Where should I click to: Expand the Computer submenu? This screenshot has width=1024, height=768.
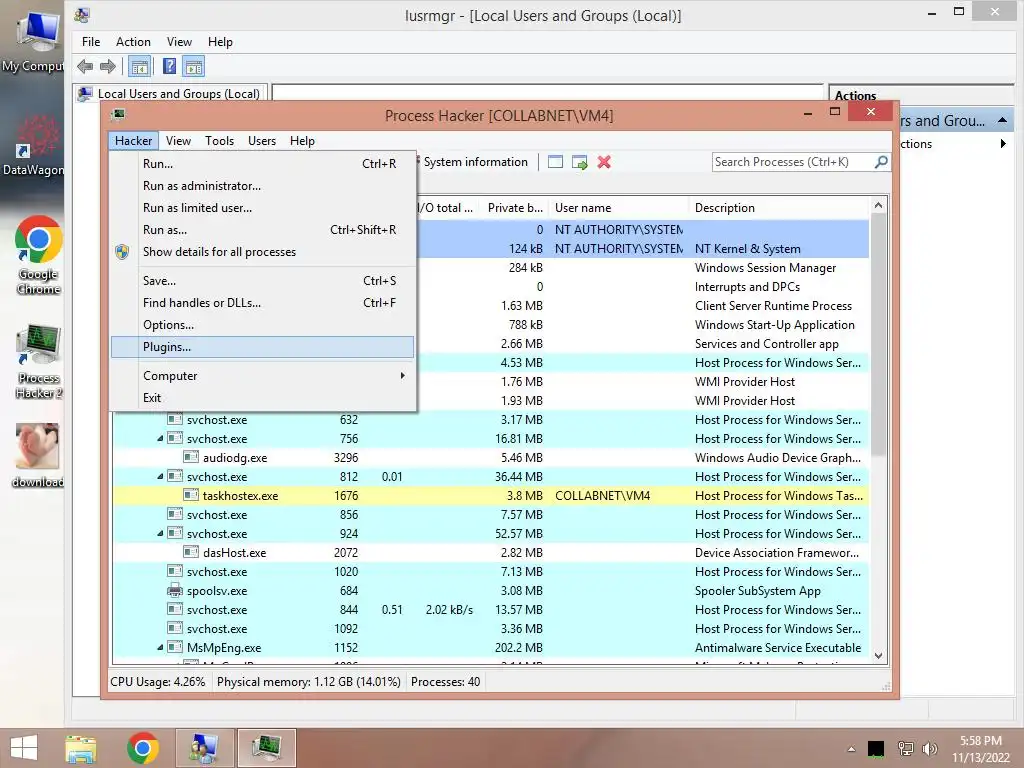pos(263,376)
